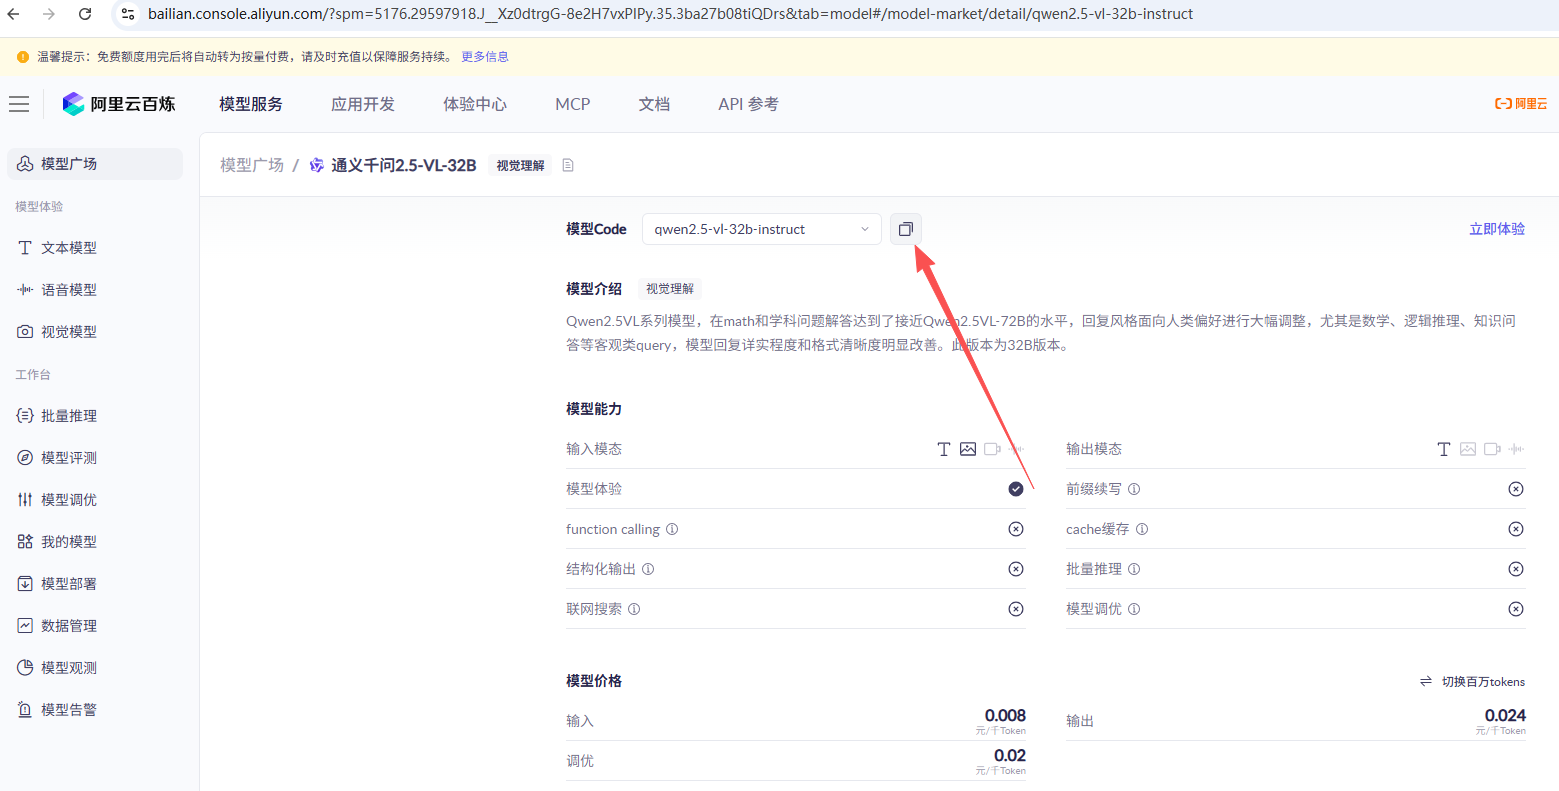Viewport: 1559px width, 791px height.
Task: Click the 0.008 input price value
Action: point(1005,715)
